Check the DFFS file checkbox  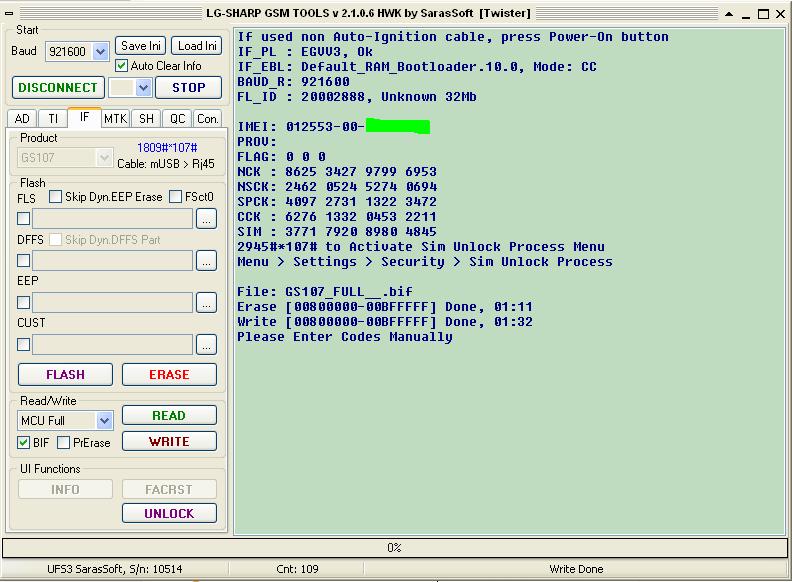(x=23, y=261)
